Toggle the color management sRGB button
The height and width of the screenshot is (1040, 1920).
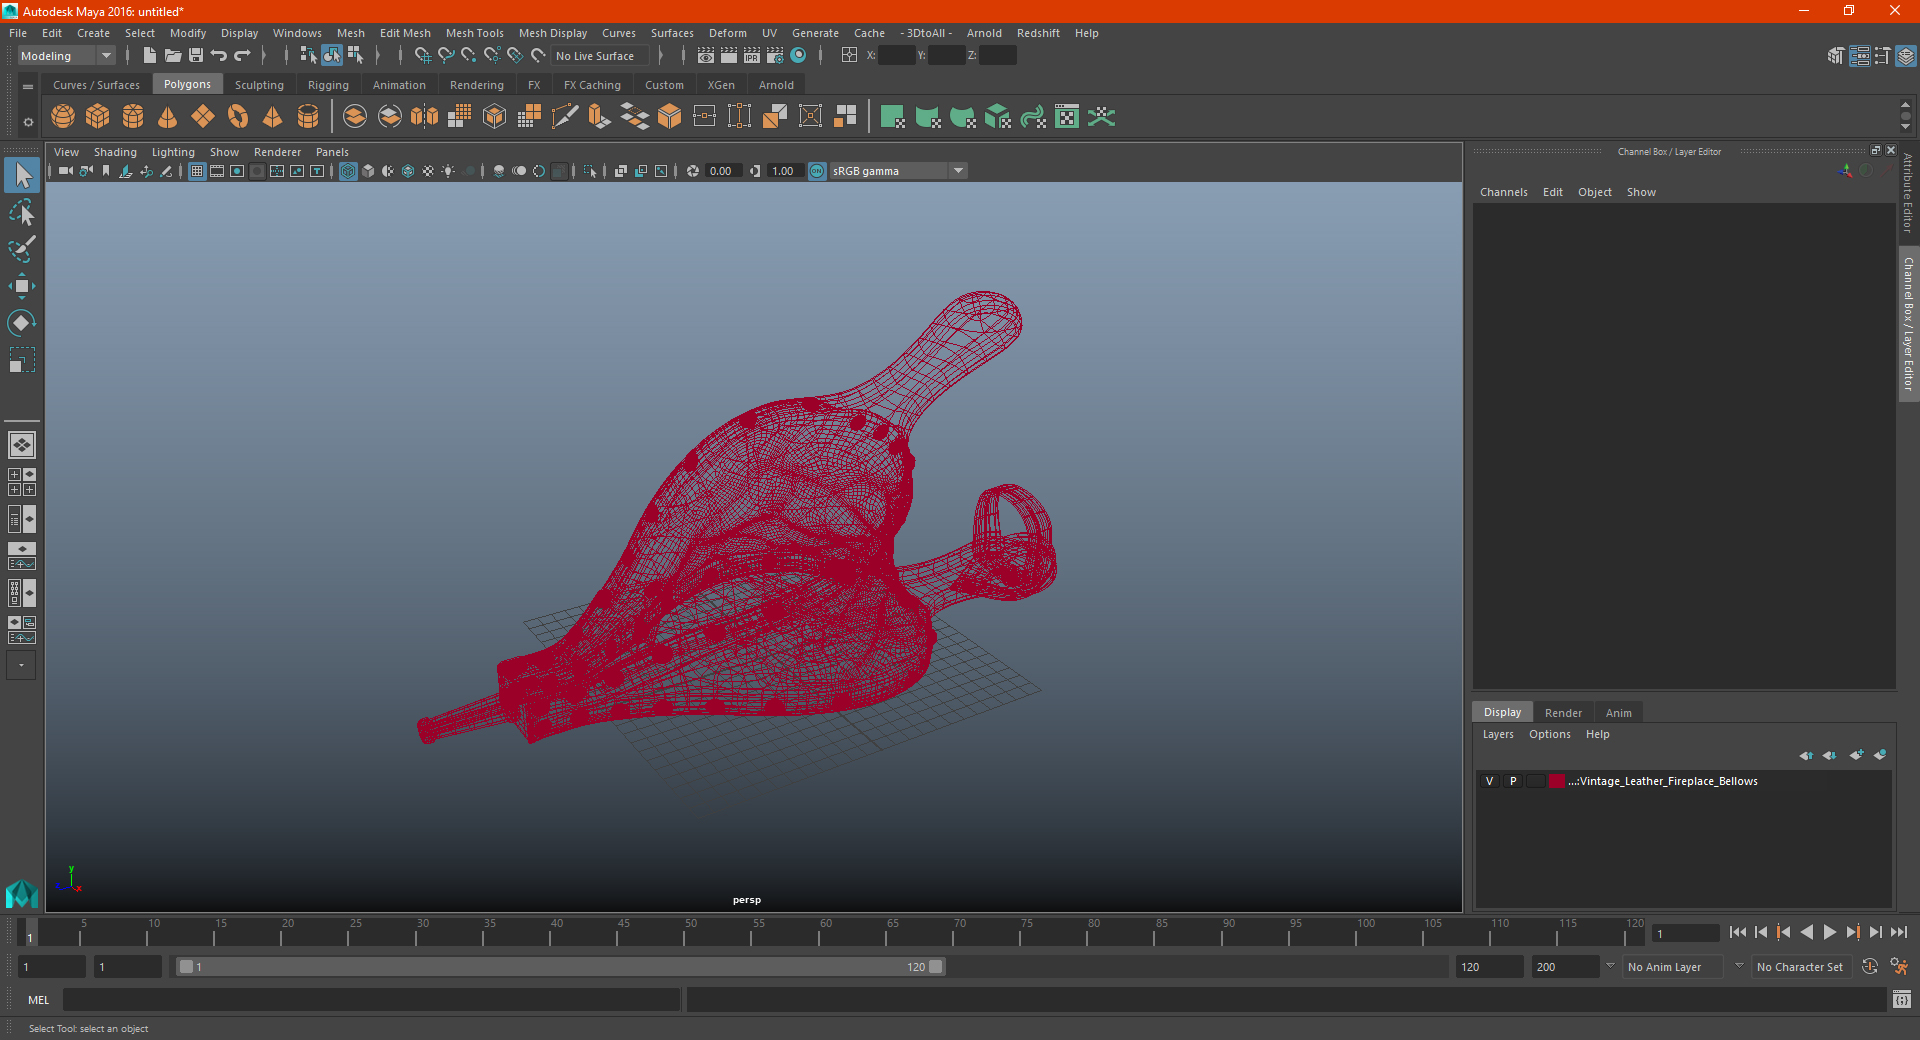click(817, 171)
